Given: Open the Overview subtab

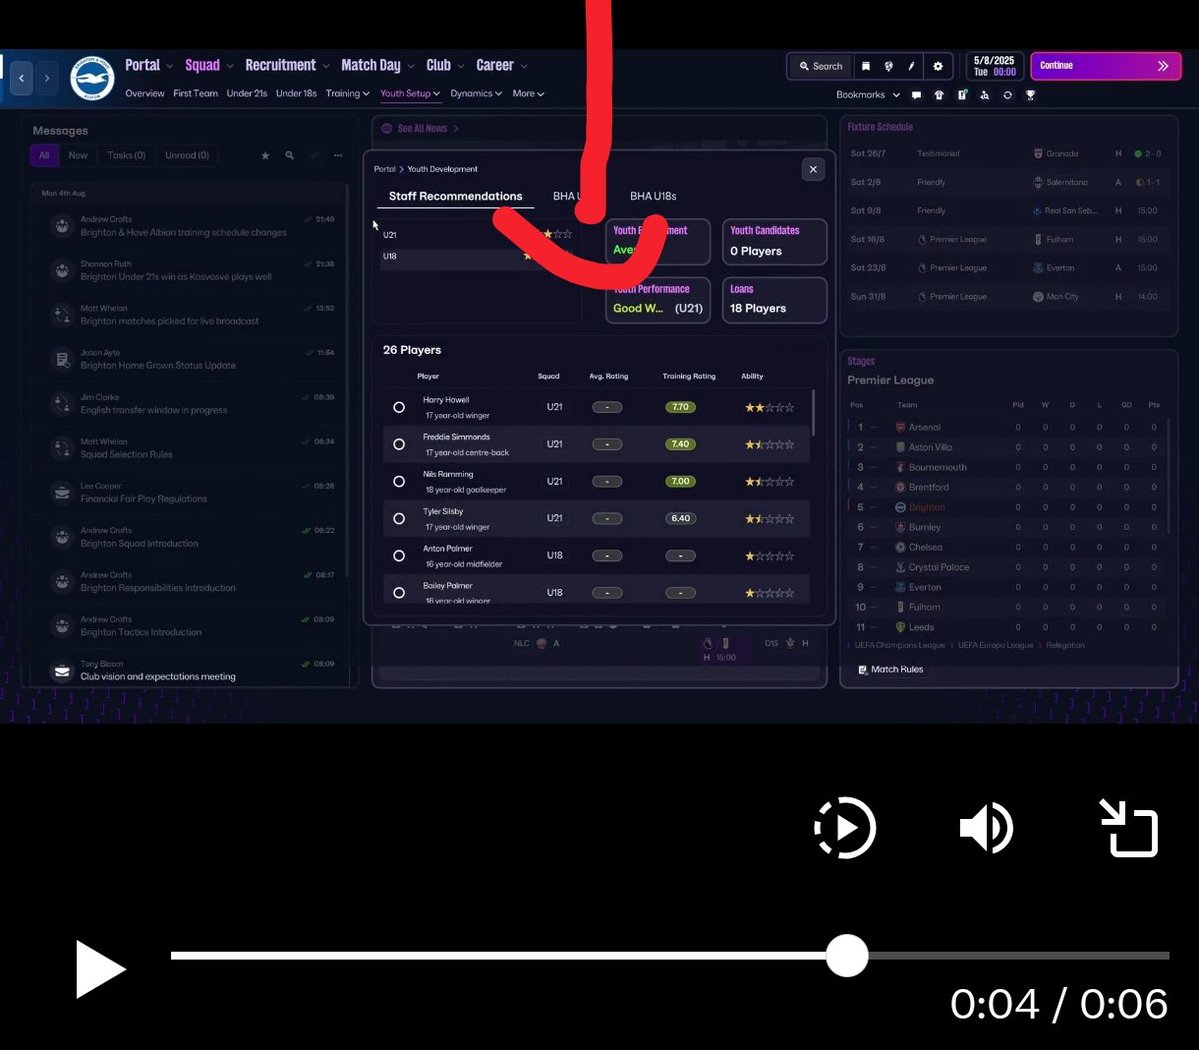Looking at the screenshot, I should pyautogui.click(x=145, y=93).
